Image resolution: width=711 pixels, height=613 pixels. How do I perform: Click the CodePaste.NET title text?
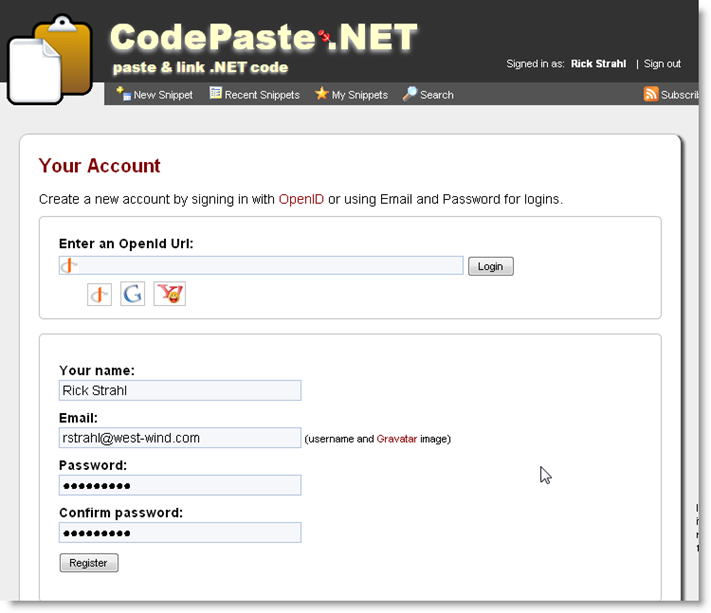click(x=263, y=37)
